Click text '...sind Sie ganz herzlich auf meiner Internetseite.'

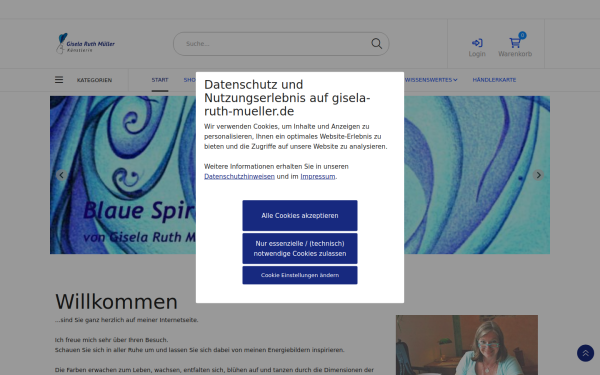click(x=127, y=320)
